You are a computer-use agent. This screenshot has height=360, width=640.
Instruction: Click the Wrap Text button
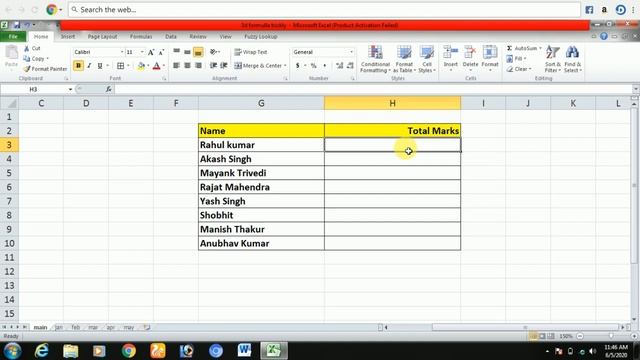(x=251, y=52)
